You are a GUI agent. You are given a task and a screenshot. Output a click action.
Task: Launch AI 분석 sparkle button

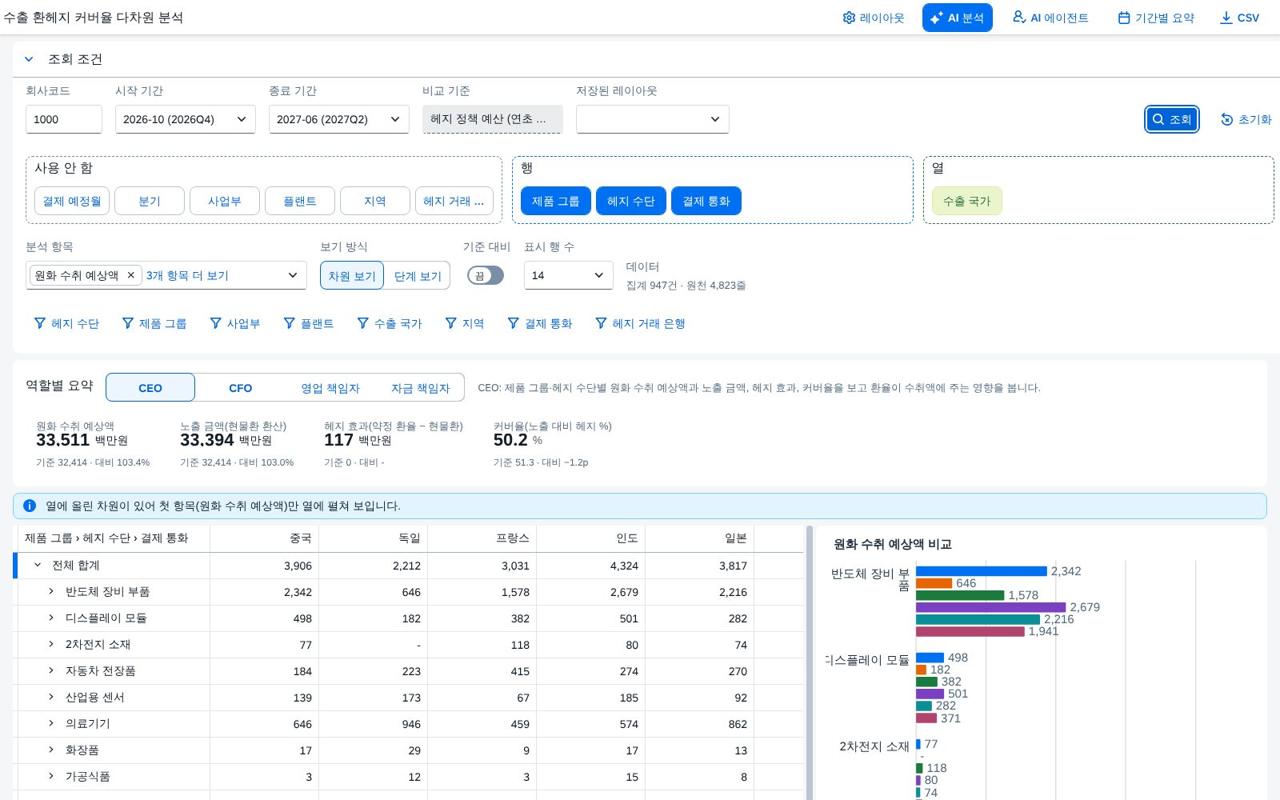point(957,18)
